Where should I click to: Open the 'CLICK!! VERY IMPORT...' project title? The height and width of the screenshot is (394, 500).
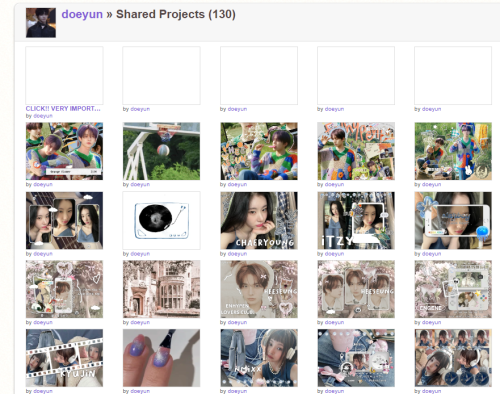(63, 108)
